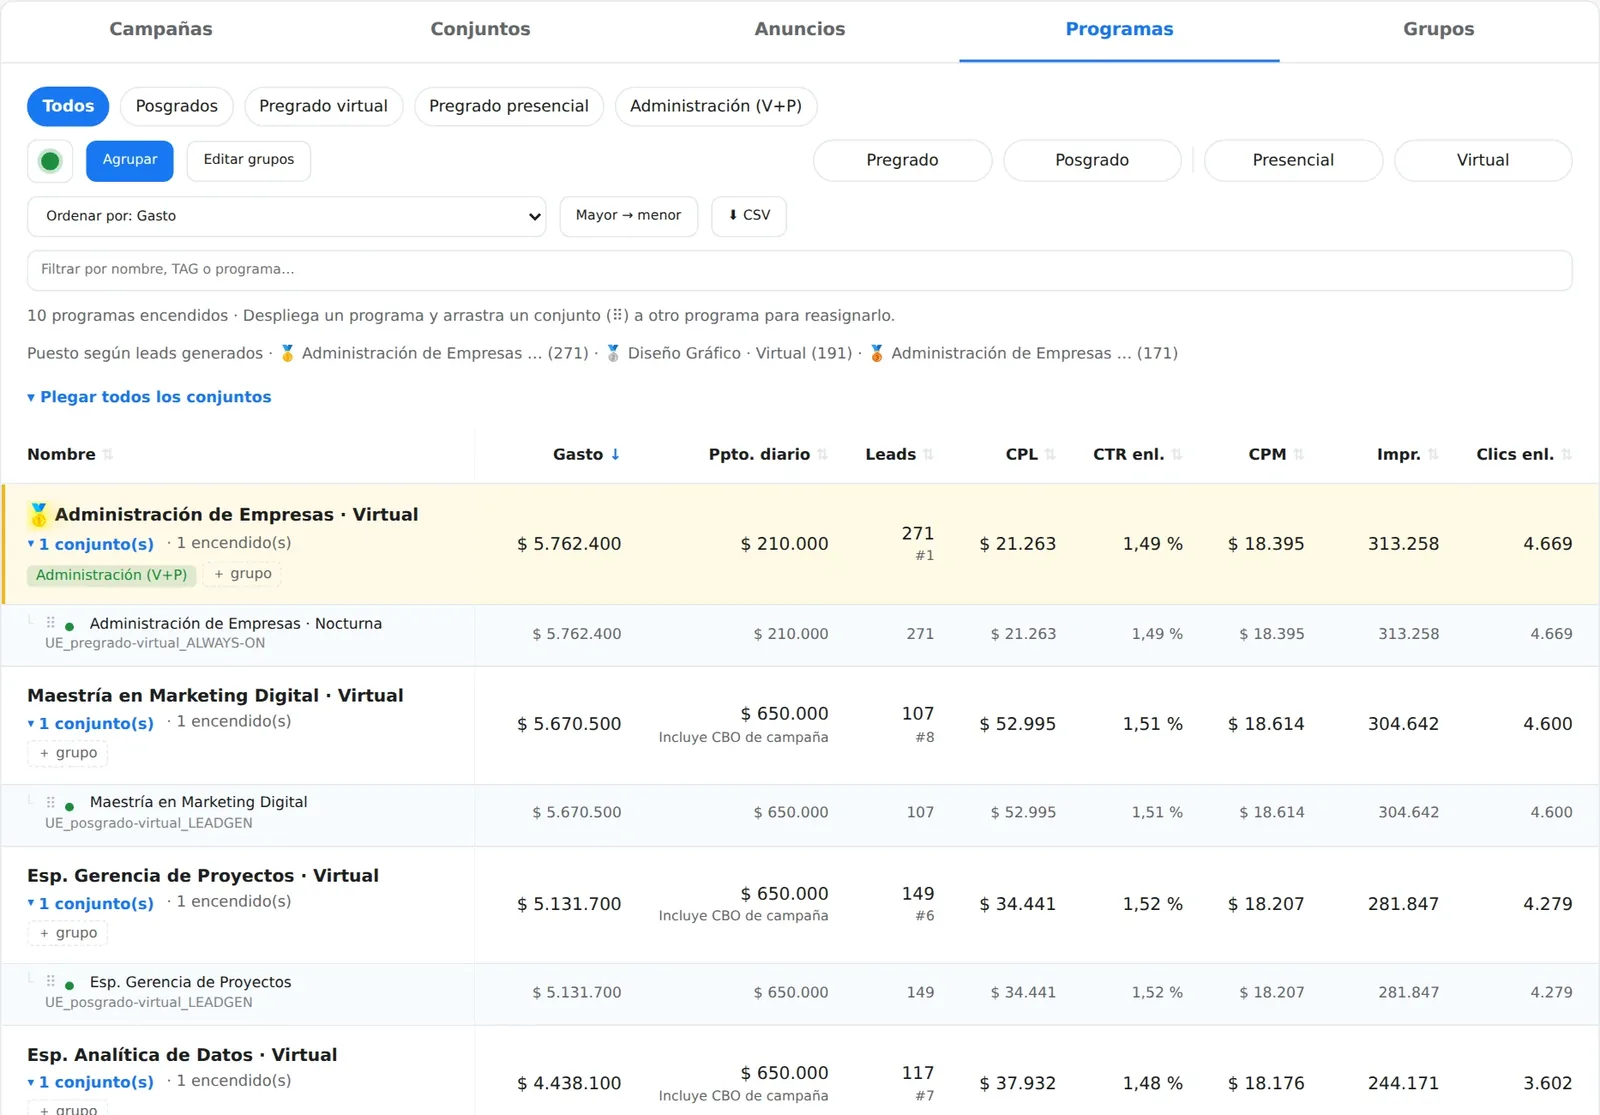Filter by Pregrado virtual pill
This screenshot has width=1600, height=1115.
323,106
